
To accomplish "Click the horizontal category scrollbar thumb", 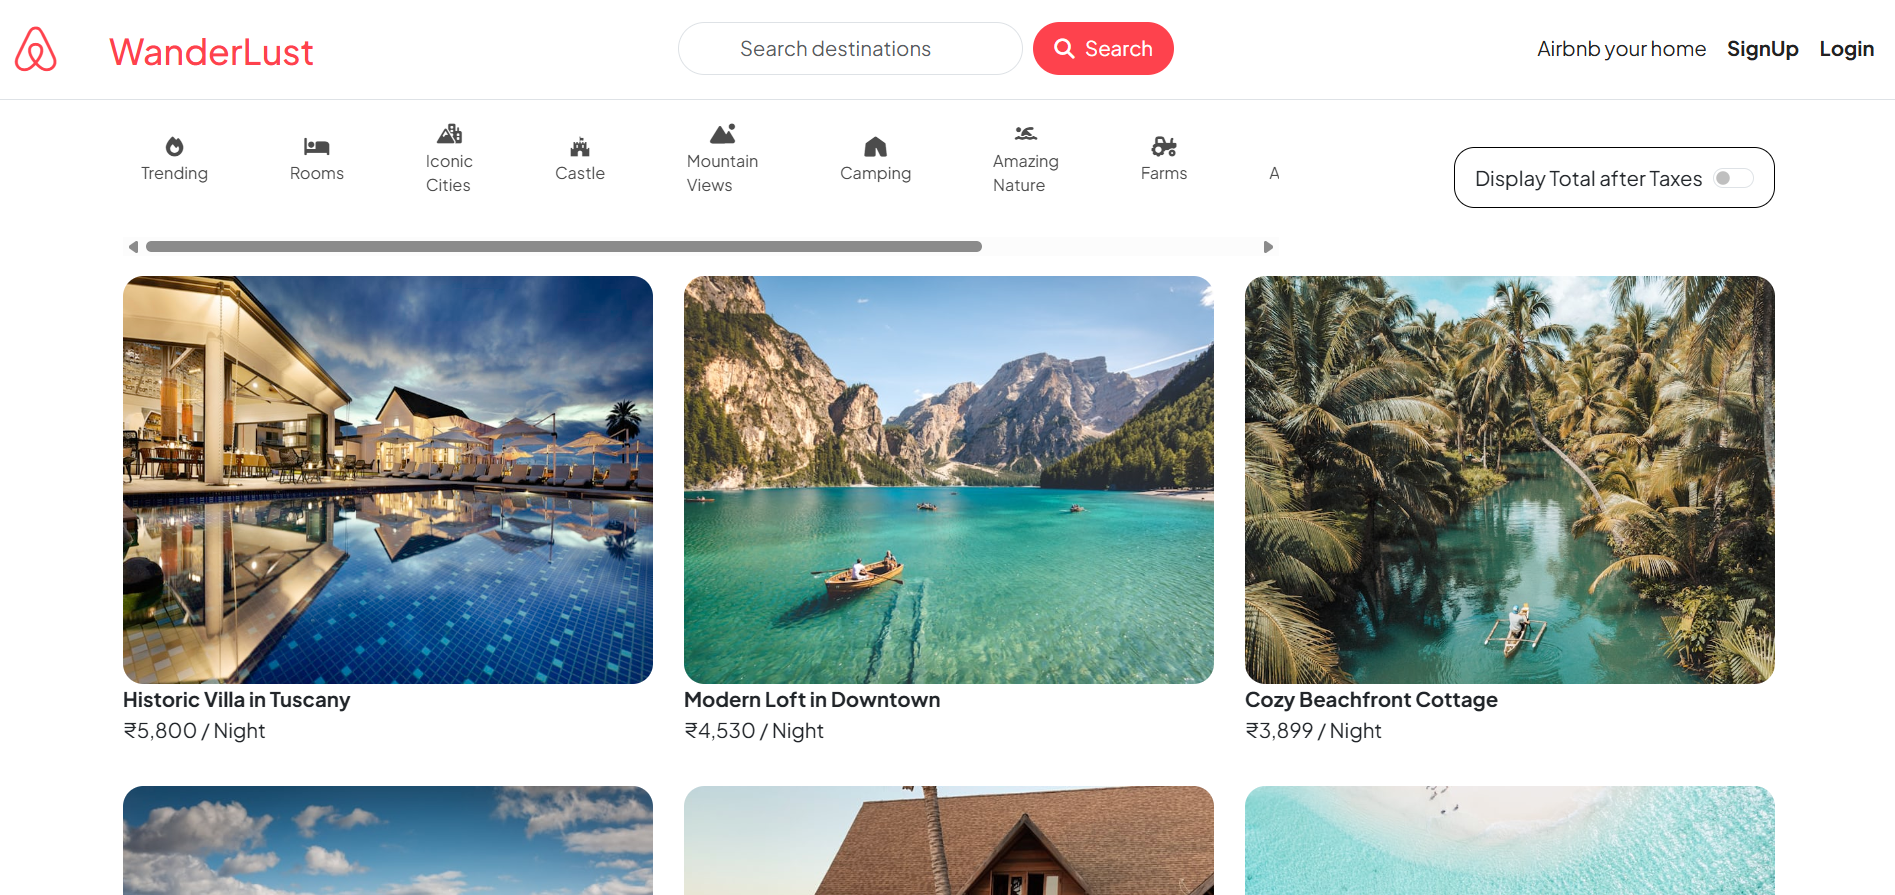I will pyautogui.click(x=563, y=247).
